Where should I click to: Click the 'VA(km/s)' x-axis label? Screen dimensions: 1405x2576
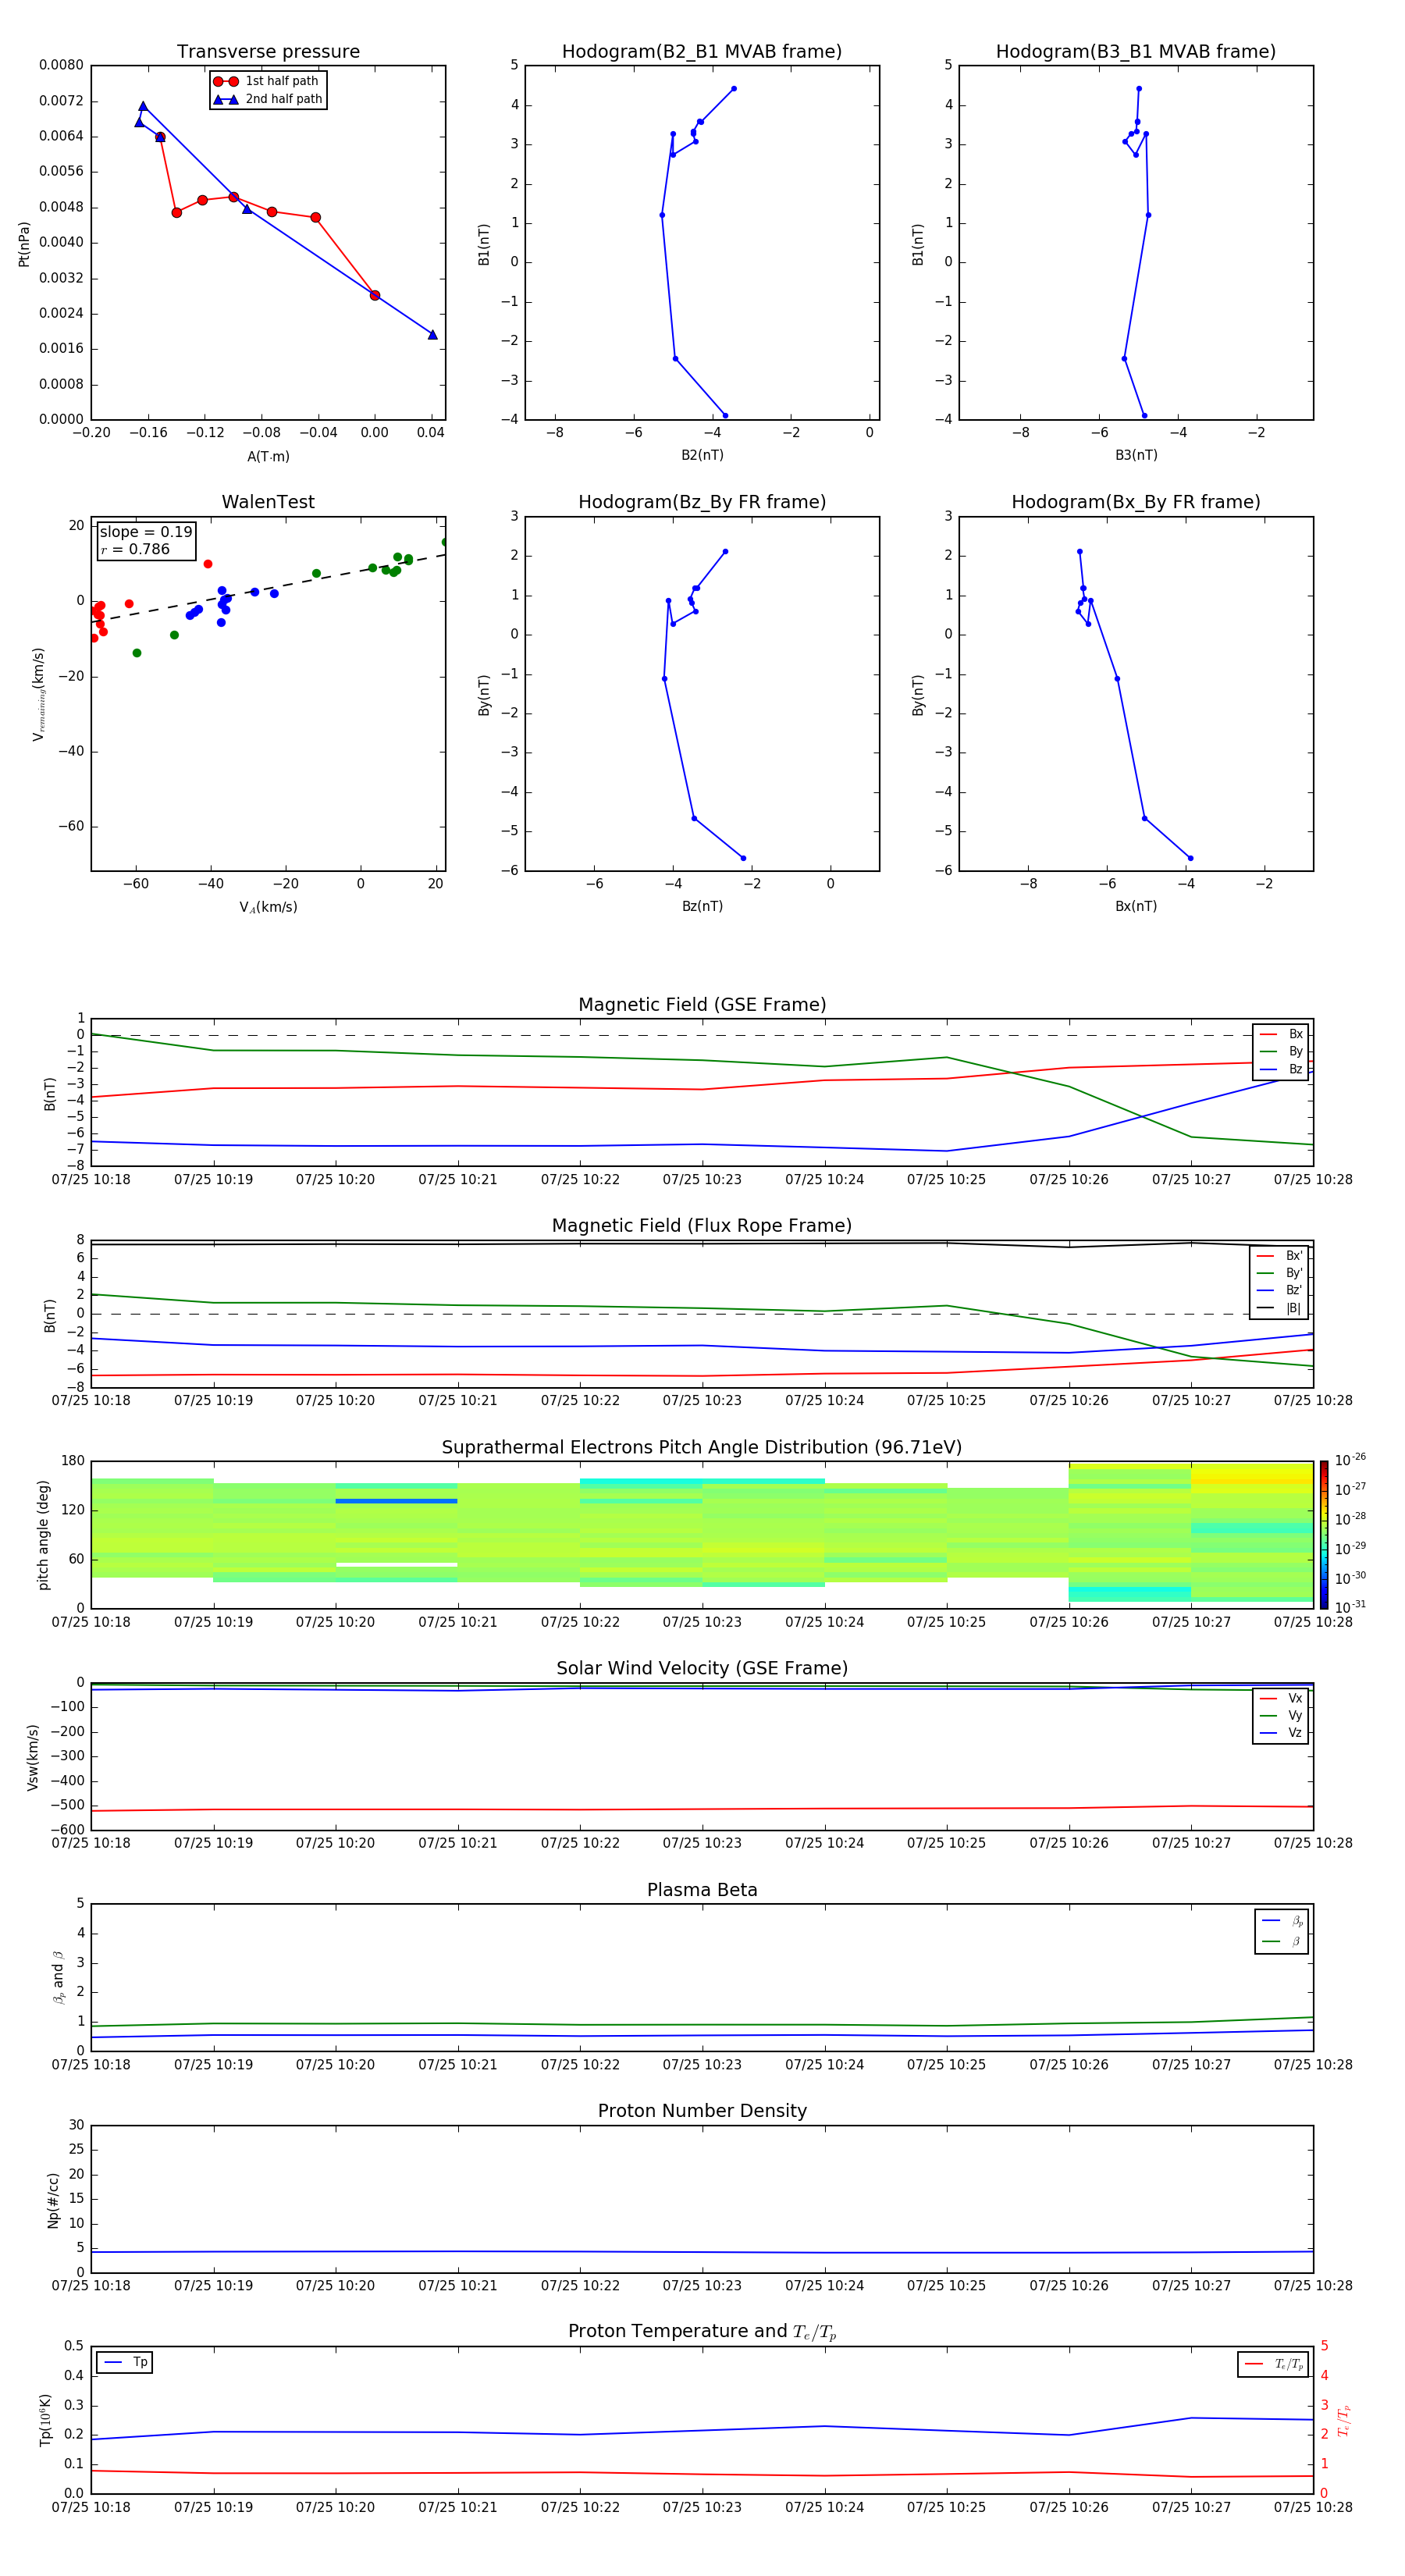click(x=268, y=907)
